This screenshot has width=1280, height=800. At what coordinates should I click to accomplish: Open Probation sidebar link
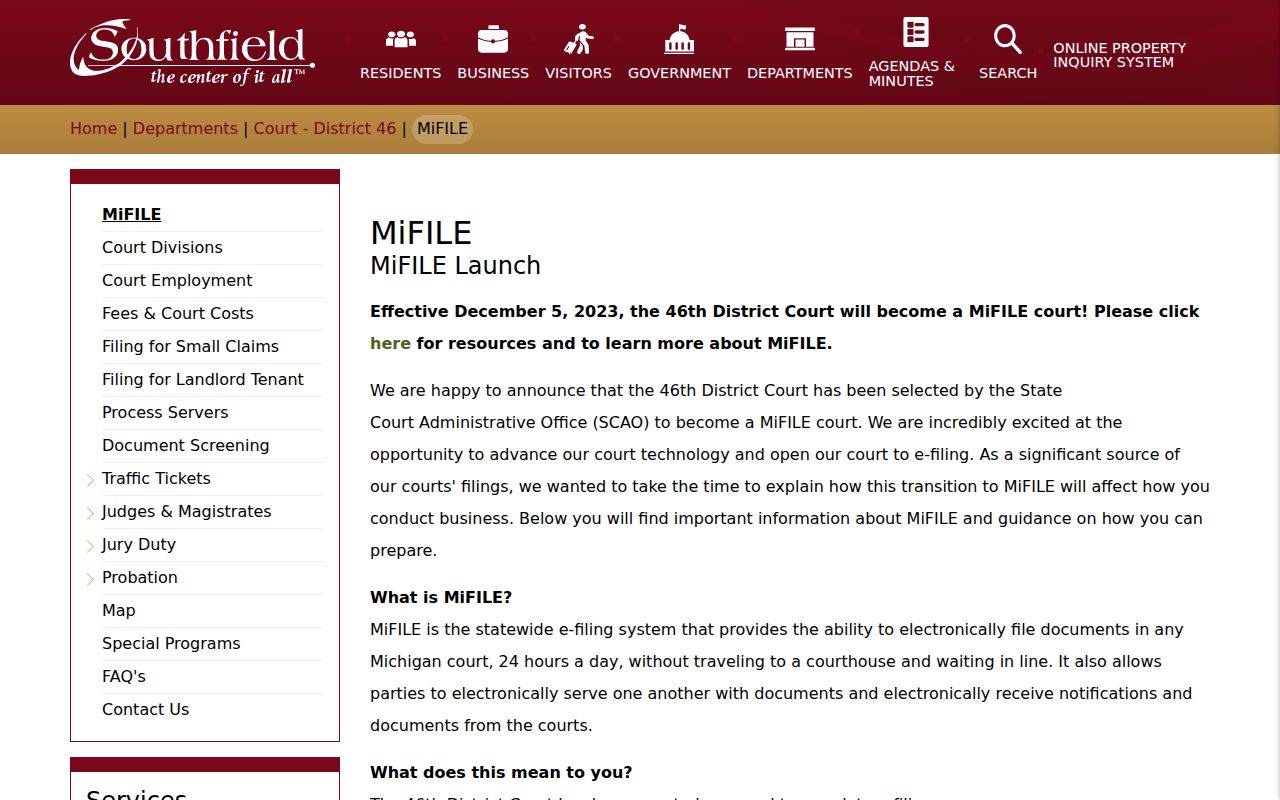pyautogui.click(x=140, y=577)
